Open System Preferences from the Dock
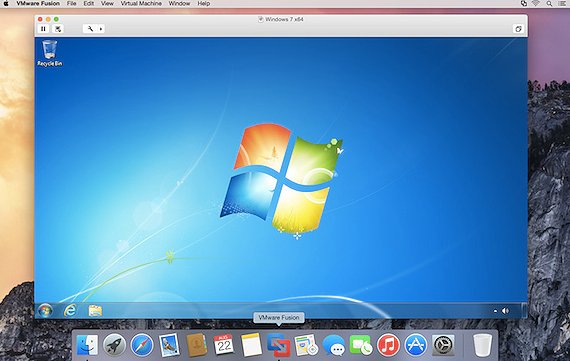The image size is (570, 361). click(443, 345)
